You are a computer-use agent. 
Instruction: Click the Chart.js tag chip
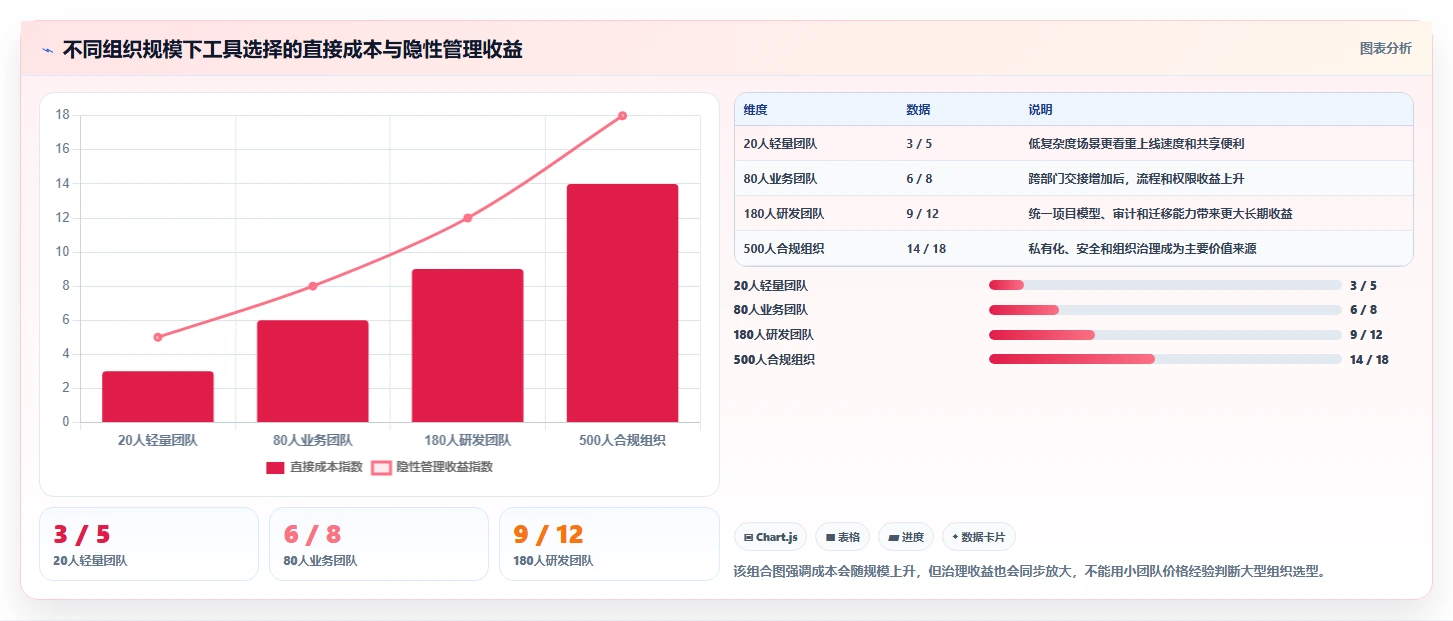pyautogui.click(x=771, y=537)
